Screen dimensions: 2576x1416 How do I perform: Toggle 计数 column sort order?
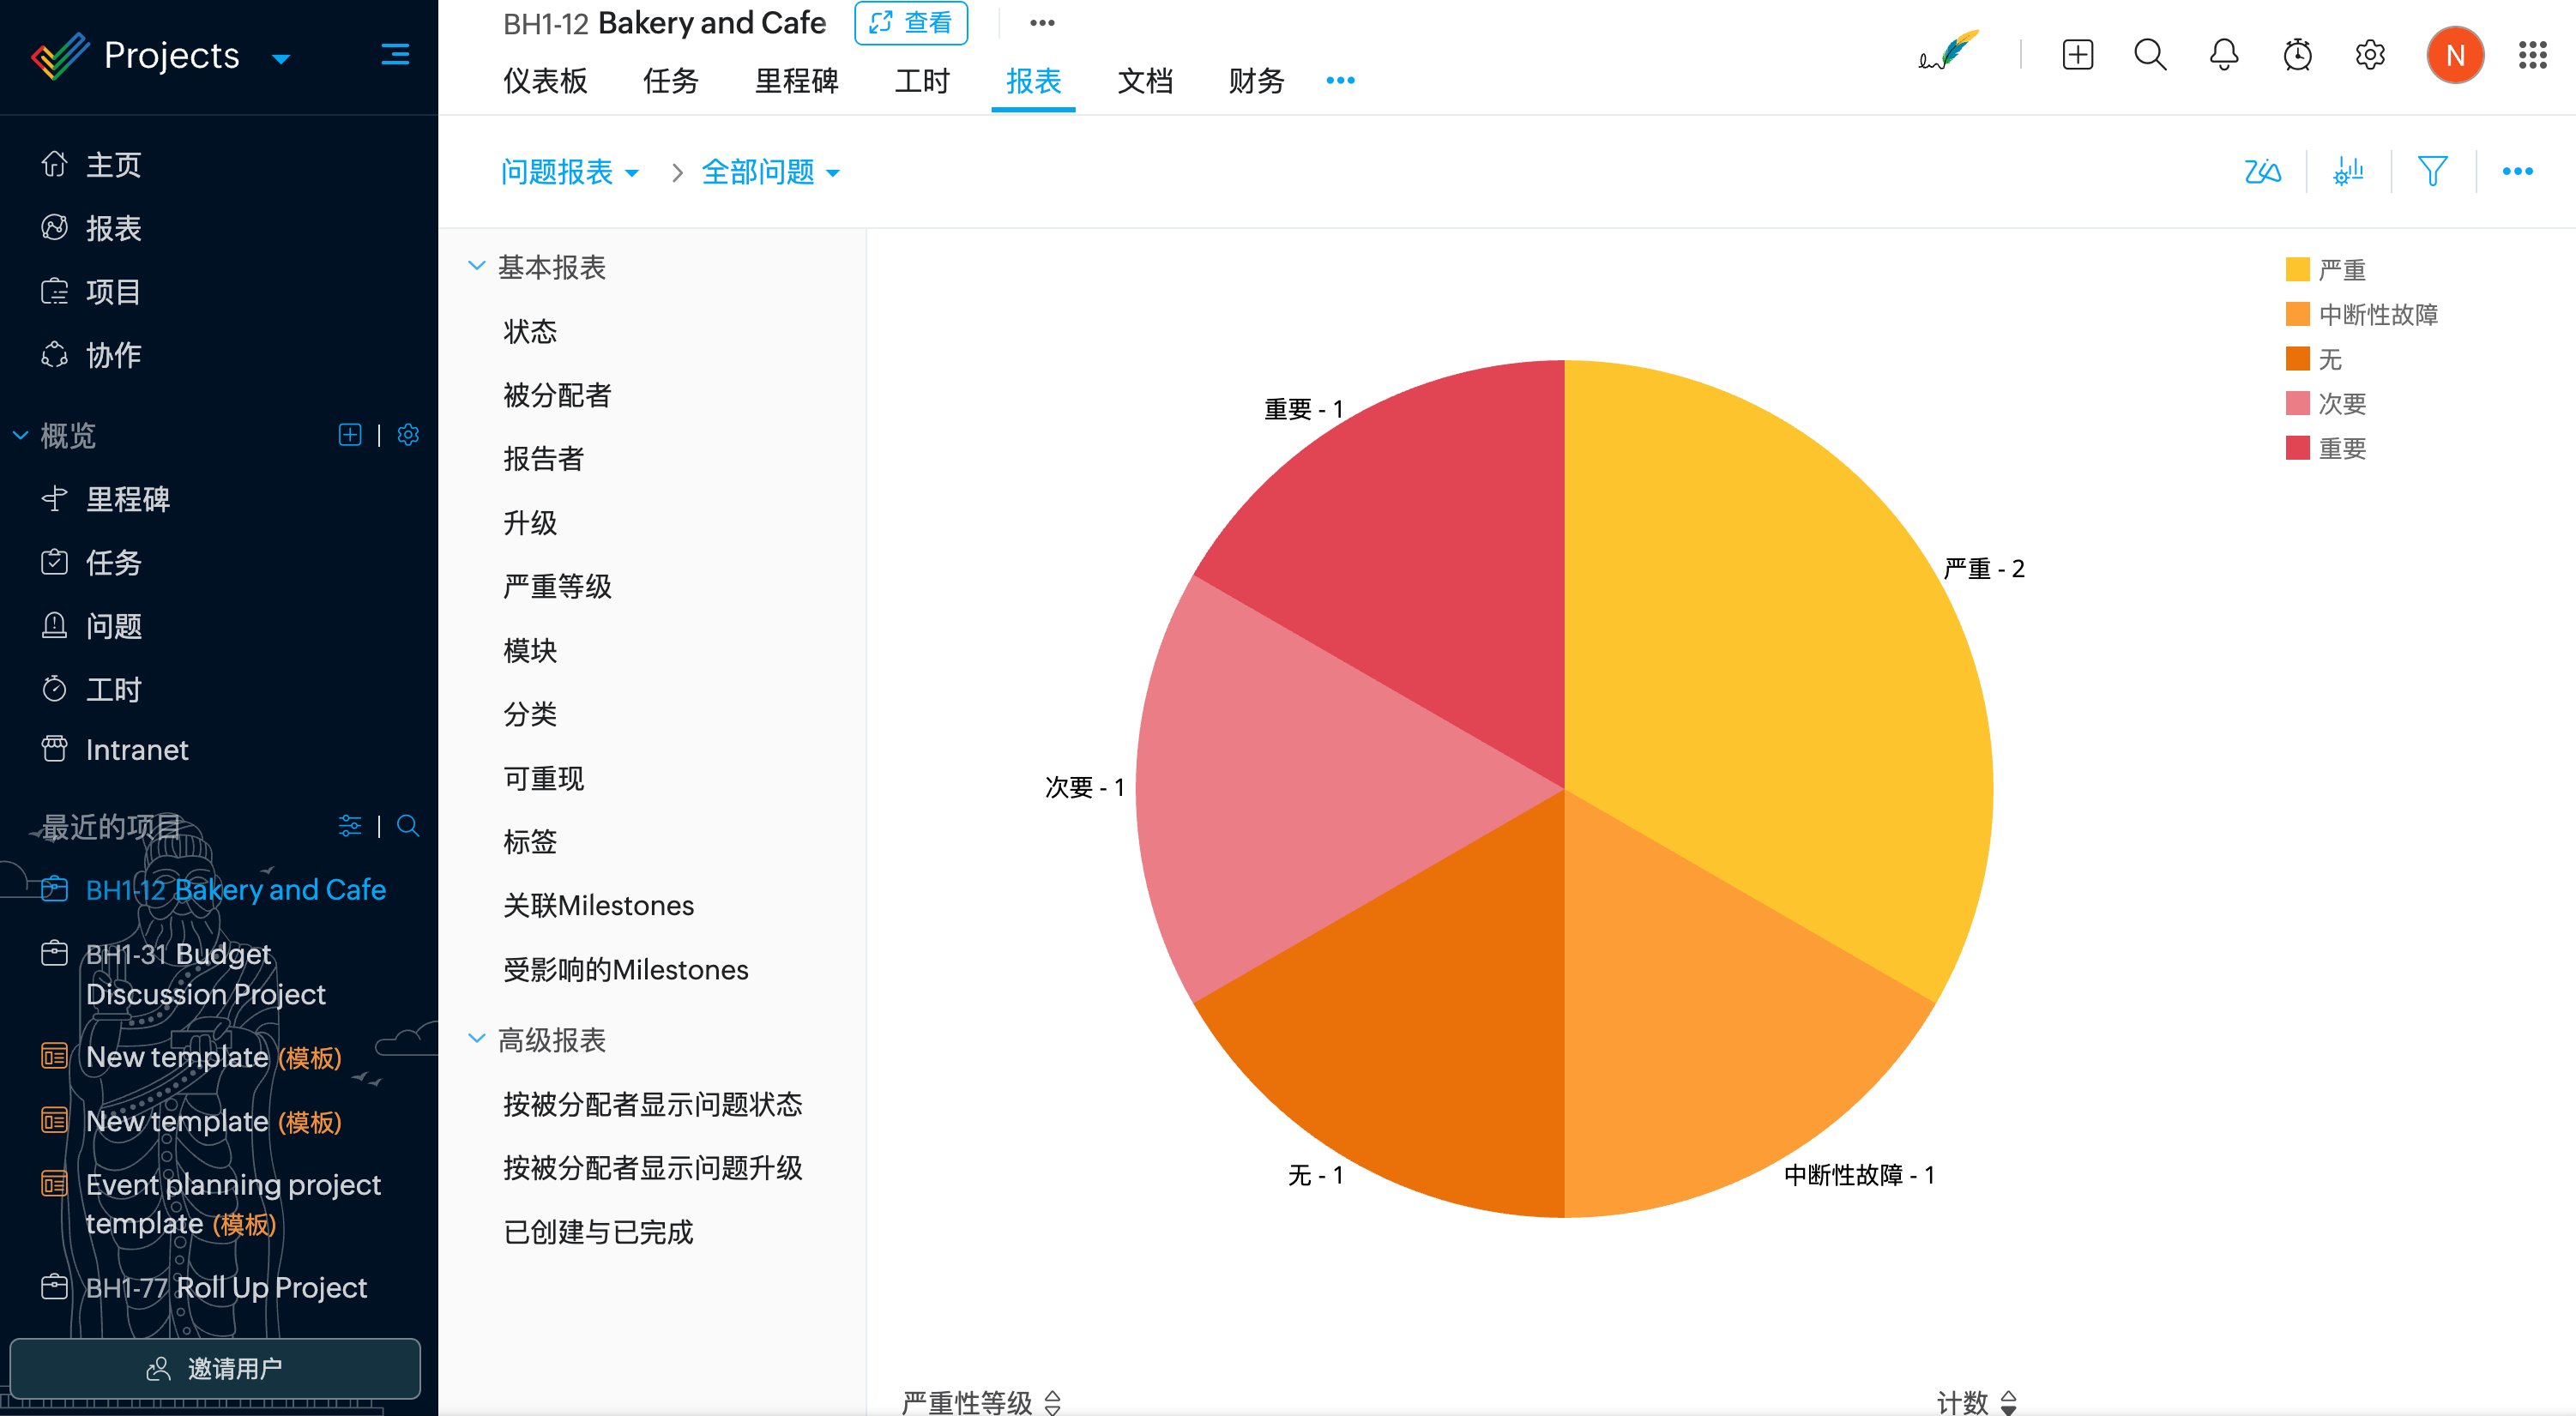2008,1402
